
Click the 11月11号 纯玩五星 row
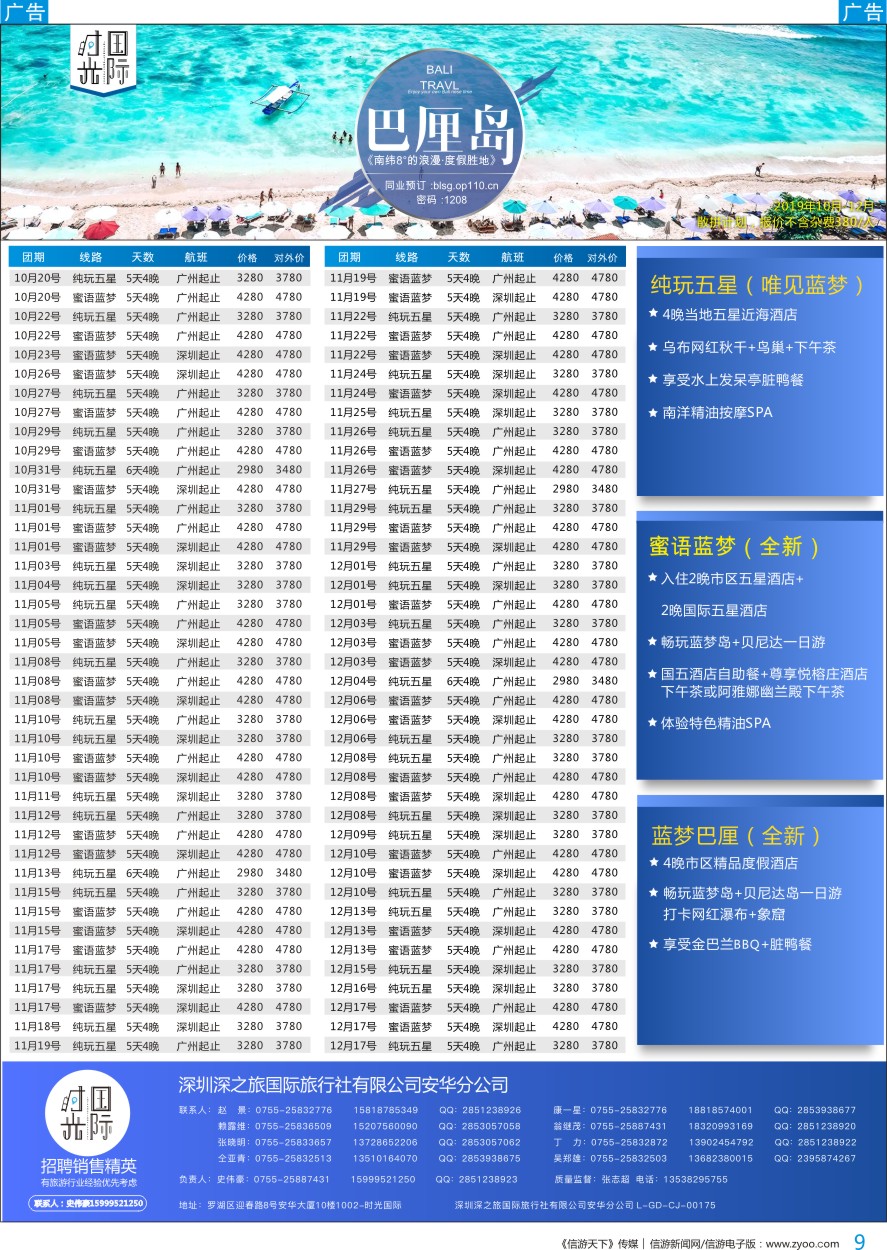coord(160,797)
